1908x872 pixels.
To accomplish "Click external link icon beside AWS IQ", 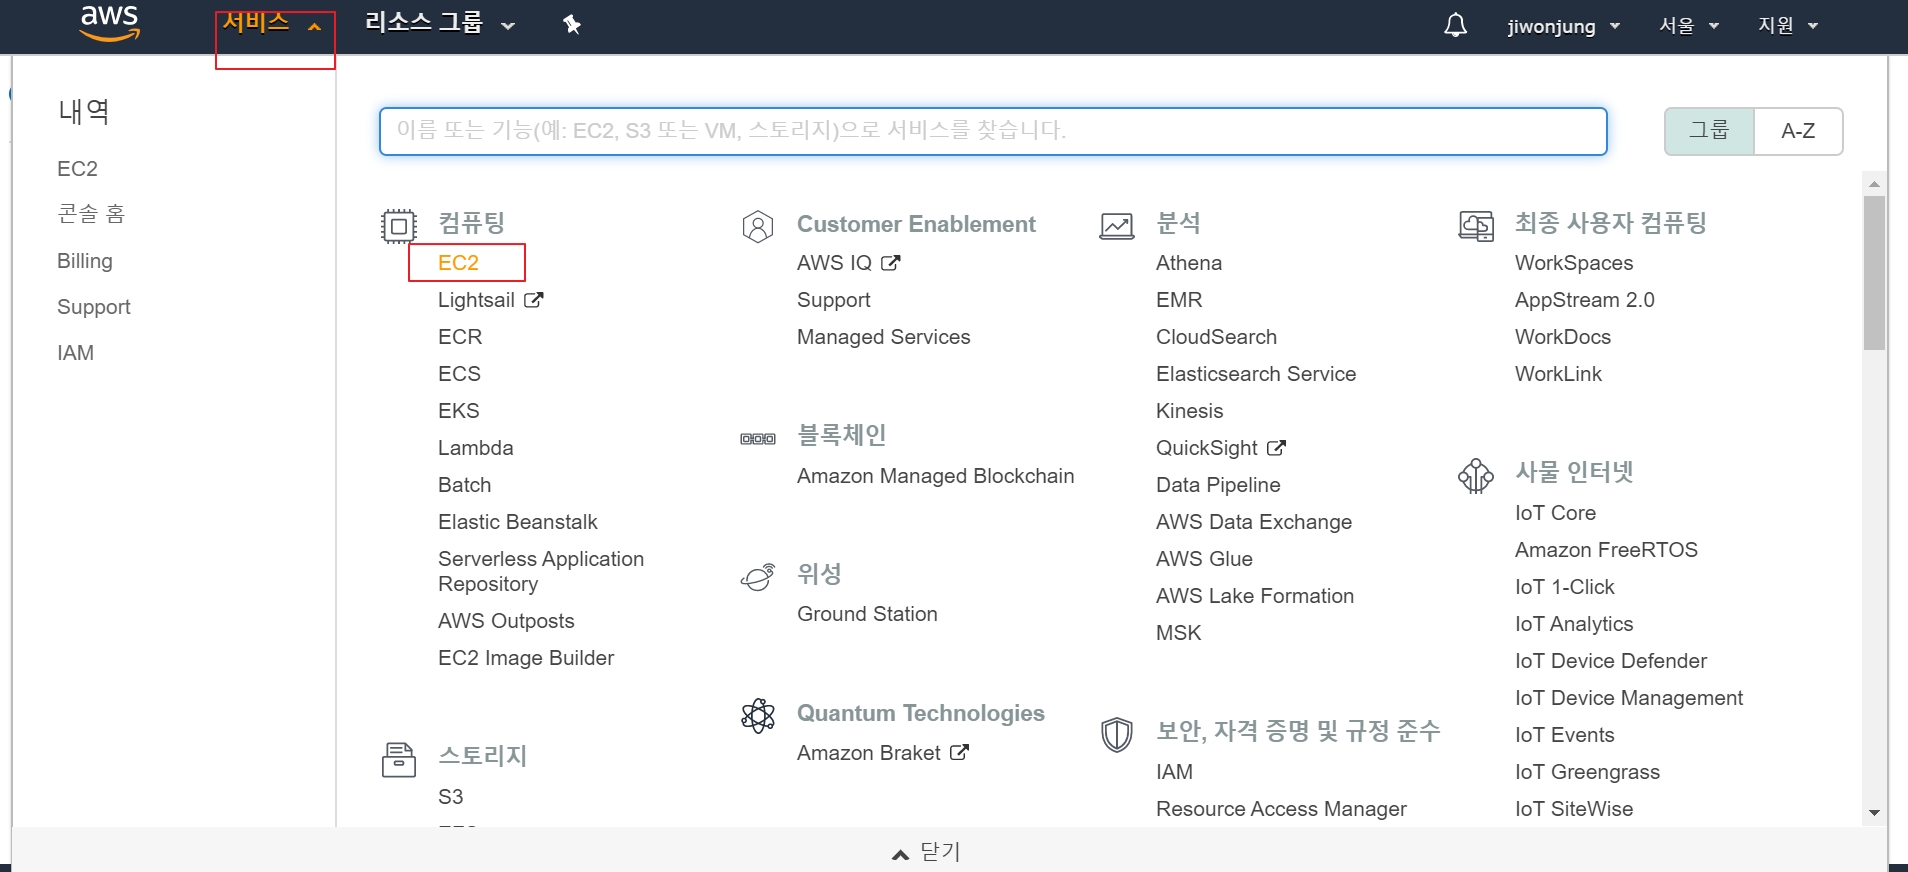I will [x=891, y=263].
